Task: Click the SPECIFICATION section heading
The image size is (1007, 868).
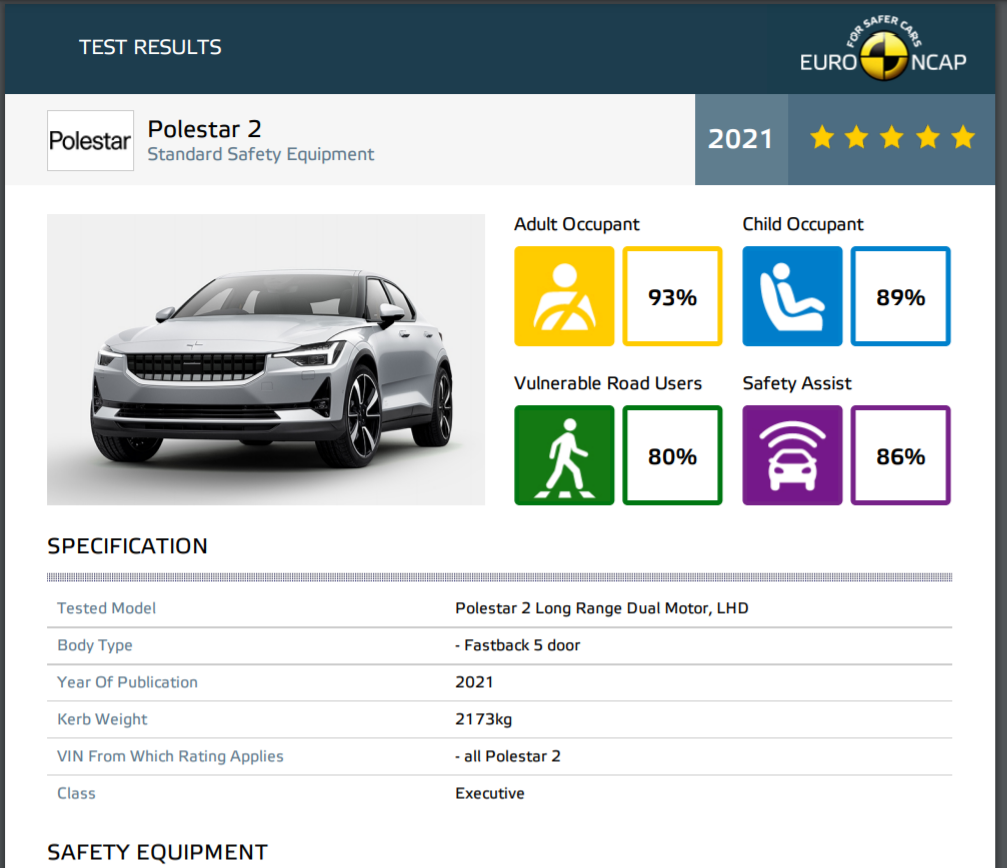Action: tap(127, 546)
